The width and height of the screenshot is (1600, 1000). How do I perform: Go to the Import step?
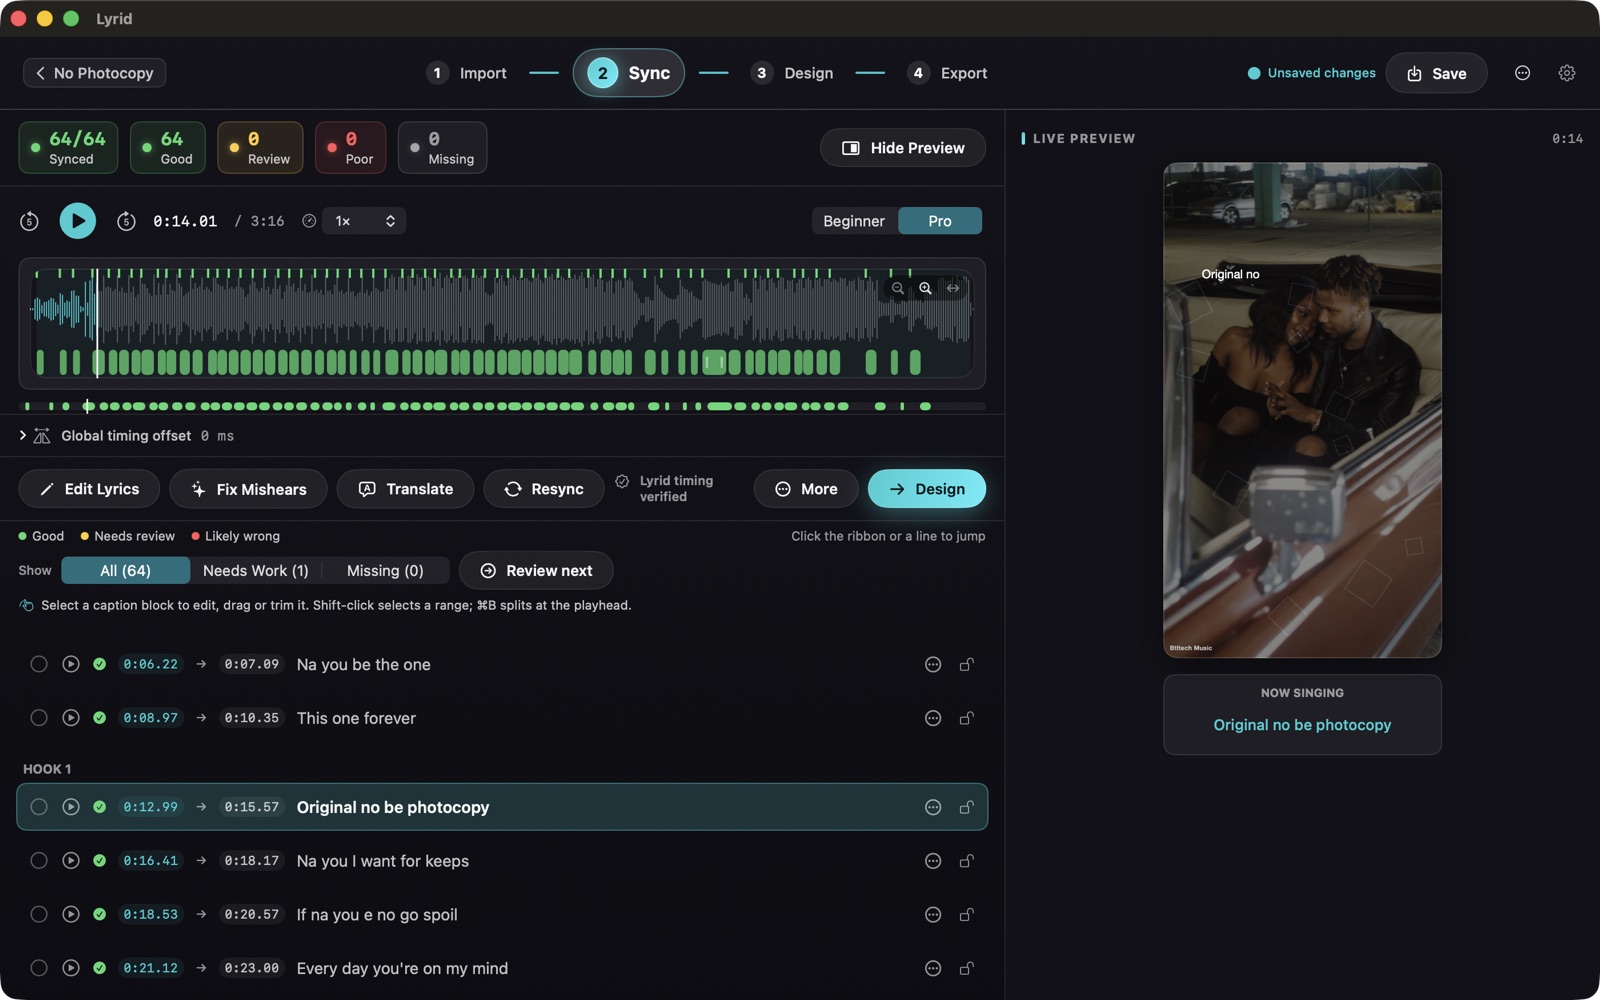(x=467, y=73)
